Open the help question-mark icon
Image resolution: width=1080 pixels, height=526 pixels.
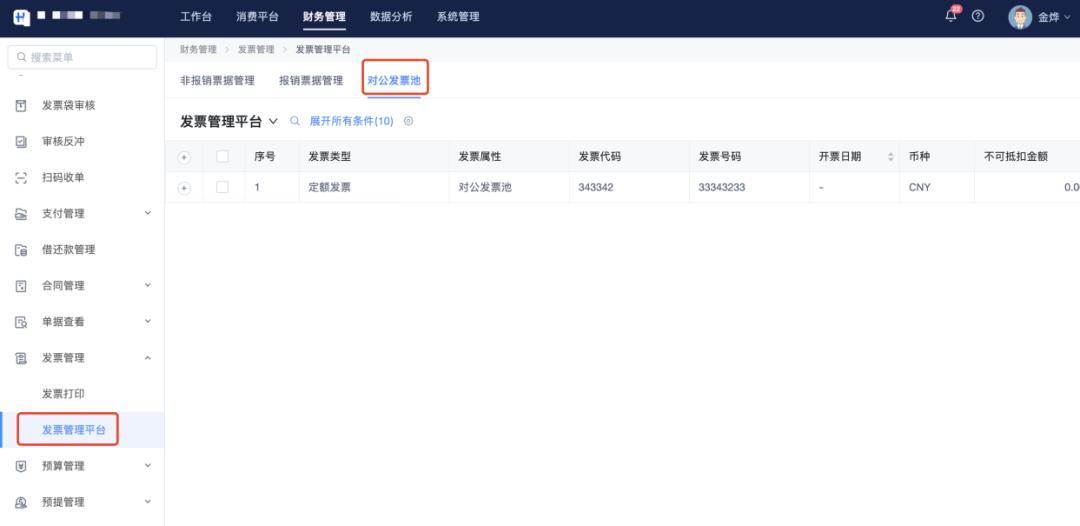coord(977,17)
